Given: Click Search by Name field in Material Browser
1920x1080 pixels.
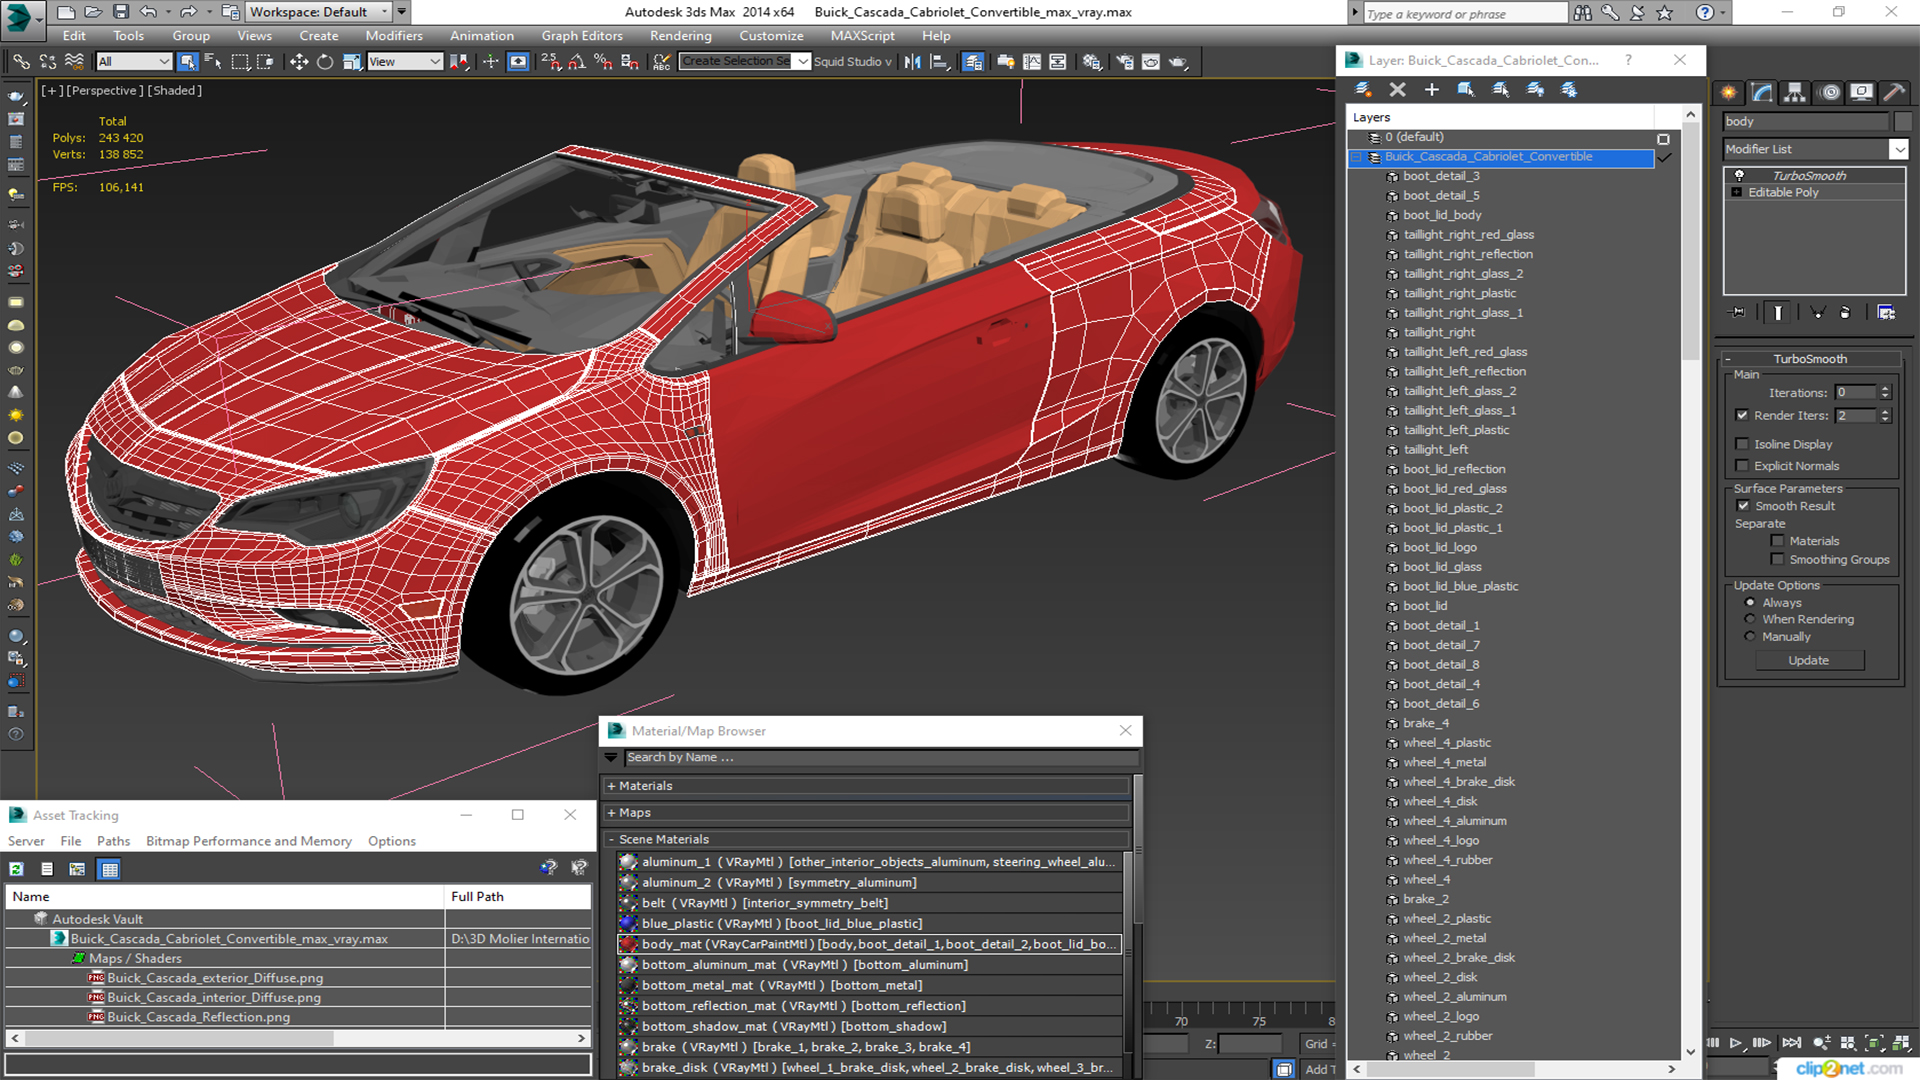Looking at the screenshot, I should (x=880, y=758).
